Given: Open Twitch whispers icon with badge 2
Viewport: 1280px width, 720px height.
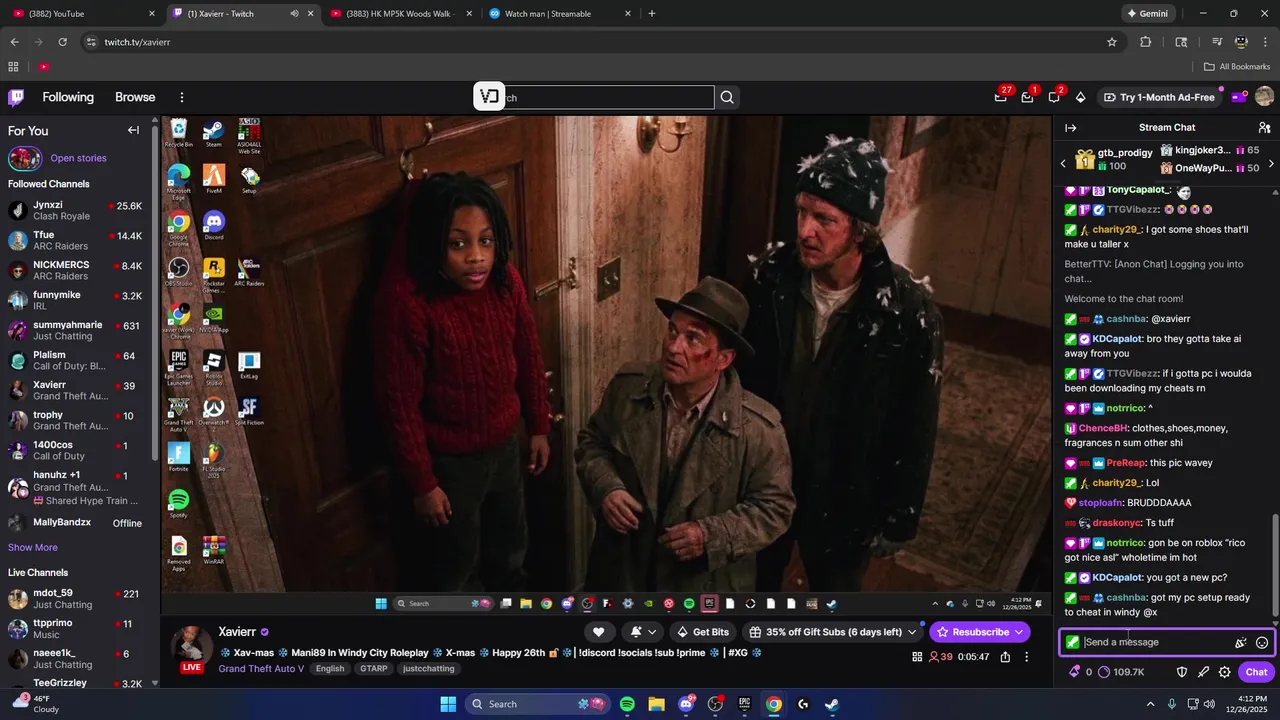Looking at the screenshot, I should (x=1054, y=97).
